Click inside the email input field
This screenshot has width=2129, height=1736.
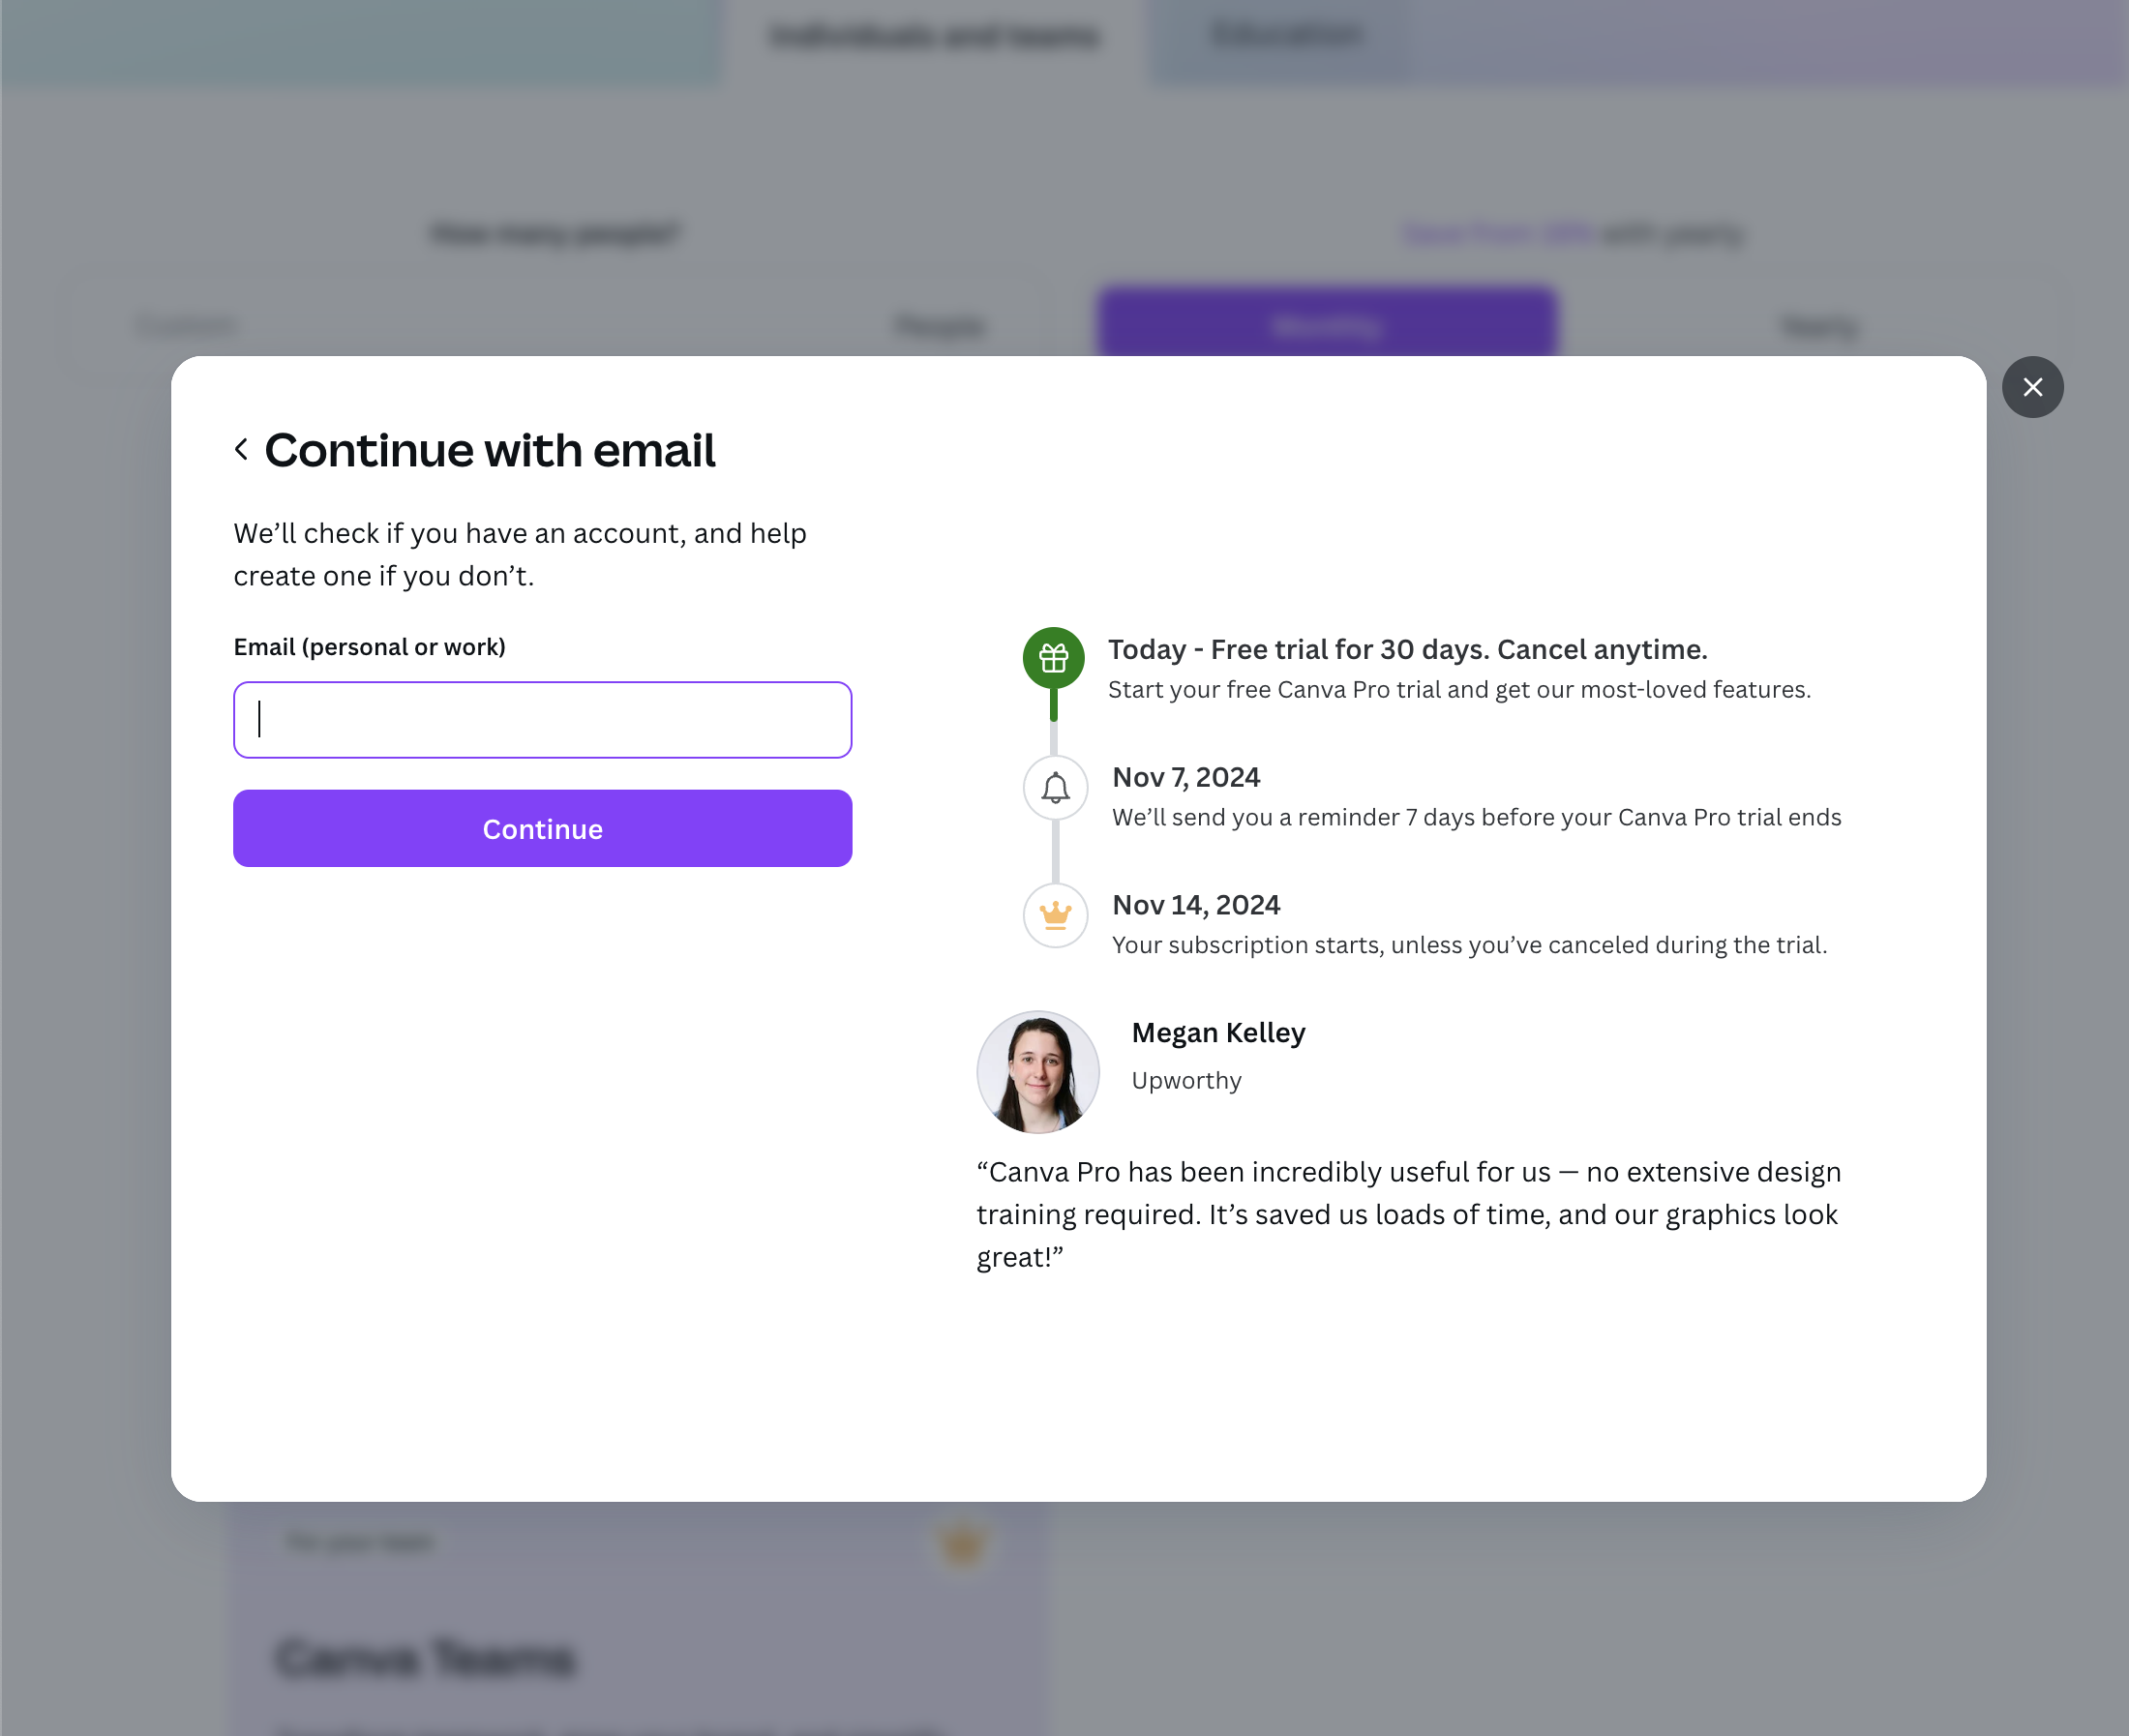click(x=541, y=719)
